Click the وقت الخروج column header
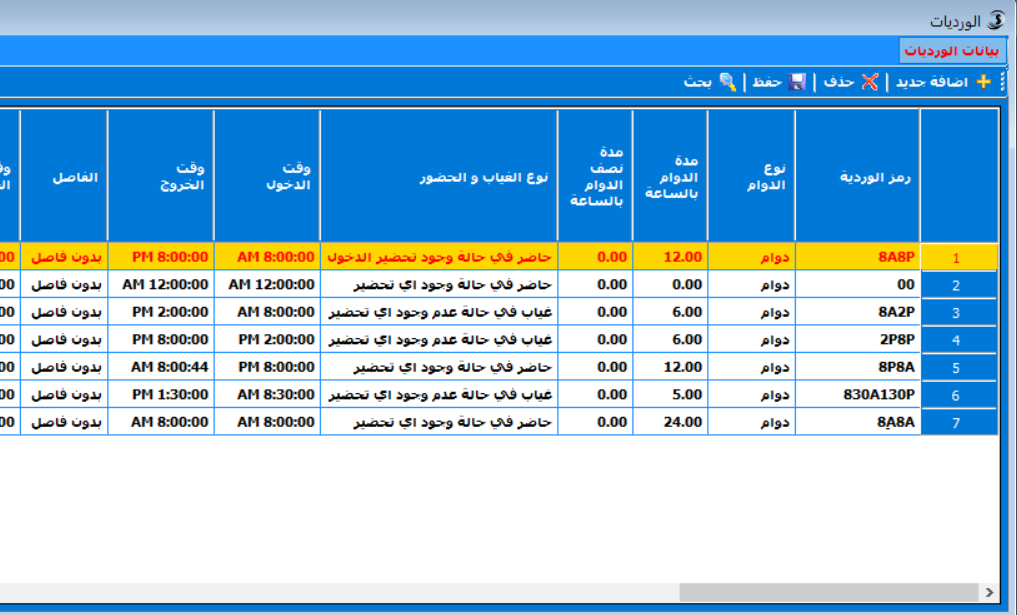The height and width of the screenshot is (615, 1017). [x=161, y=176]
